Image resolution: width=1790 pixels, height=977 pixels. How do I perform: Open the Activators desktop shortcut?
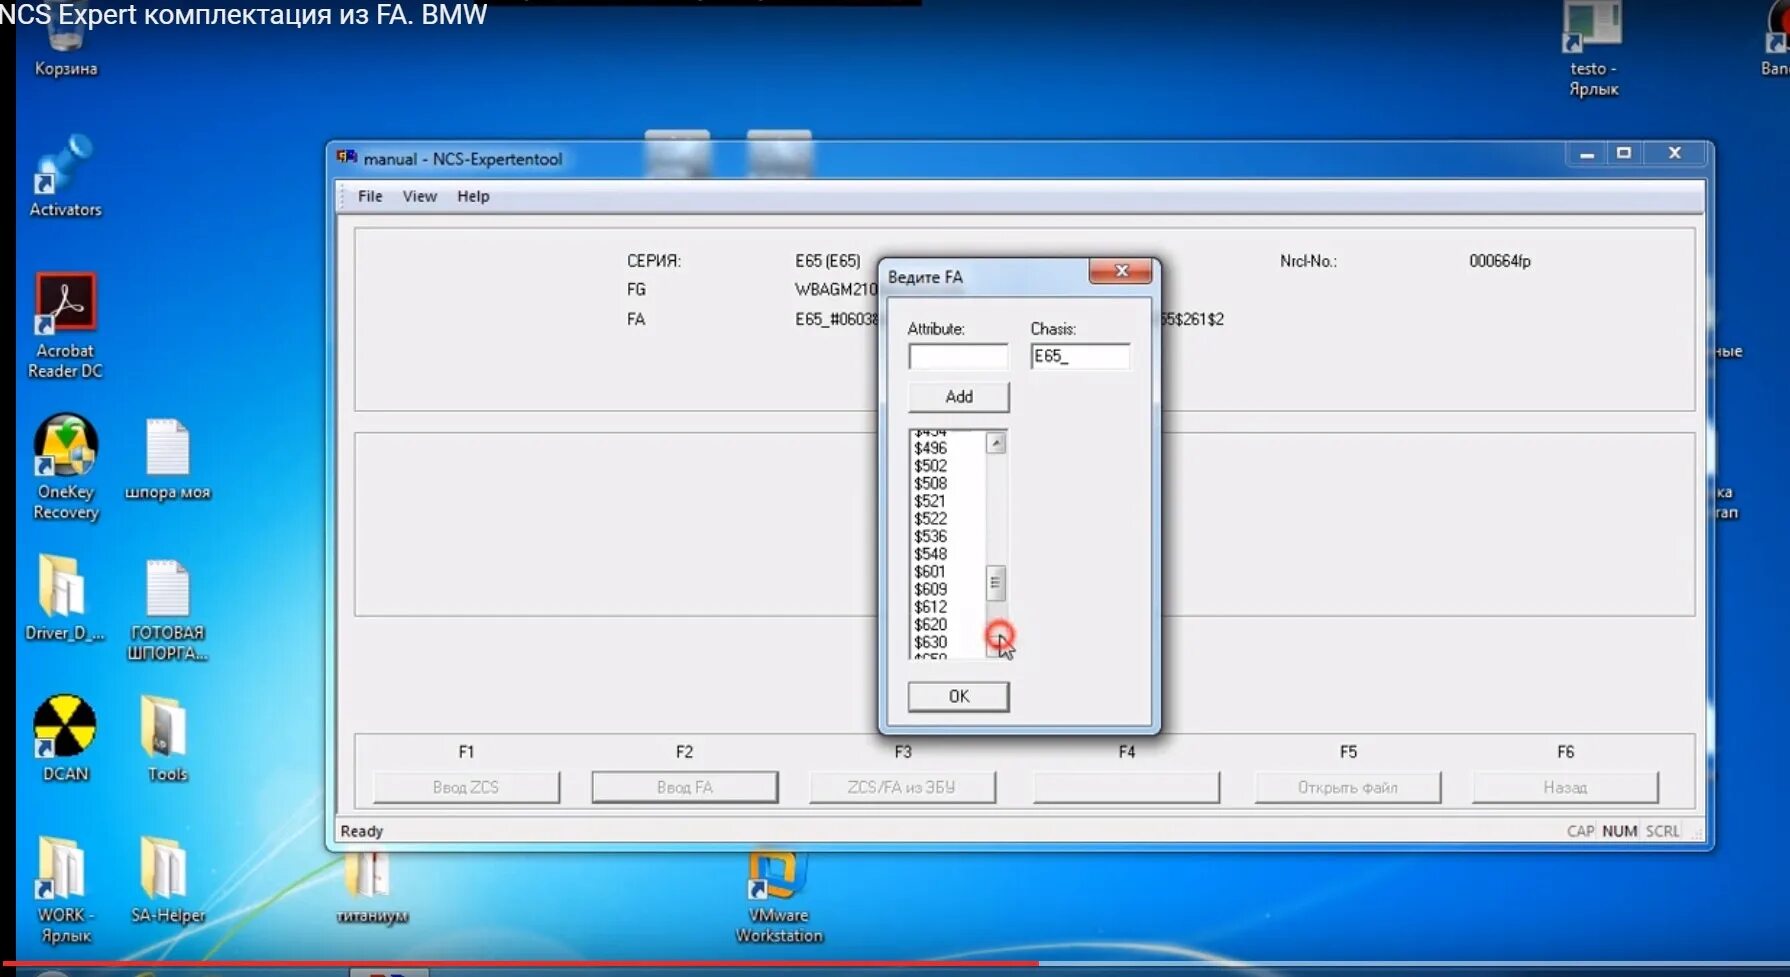(66, 177)
